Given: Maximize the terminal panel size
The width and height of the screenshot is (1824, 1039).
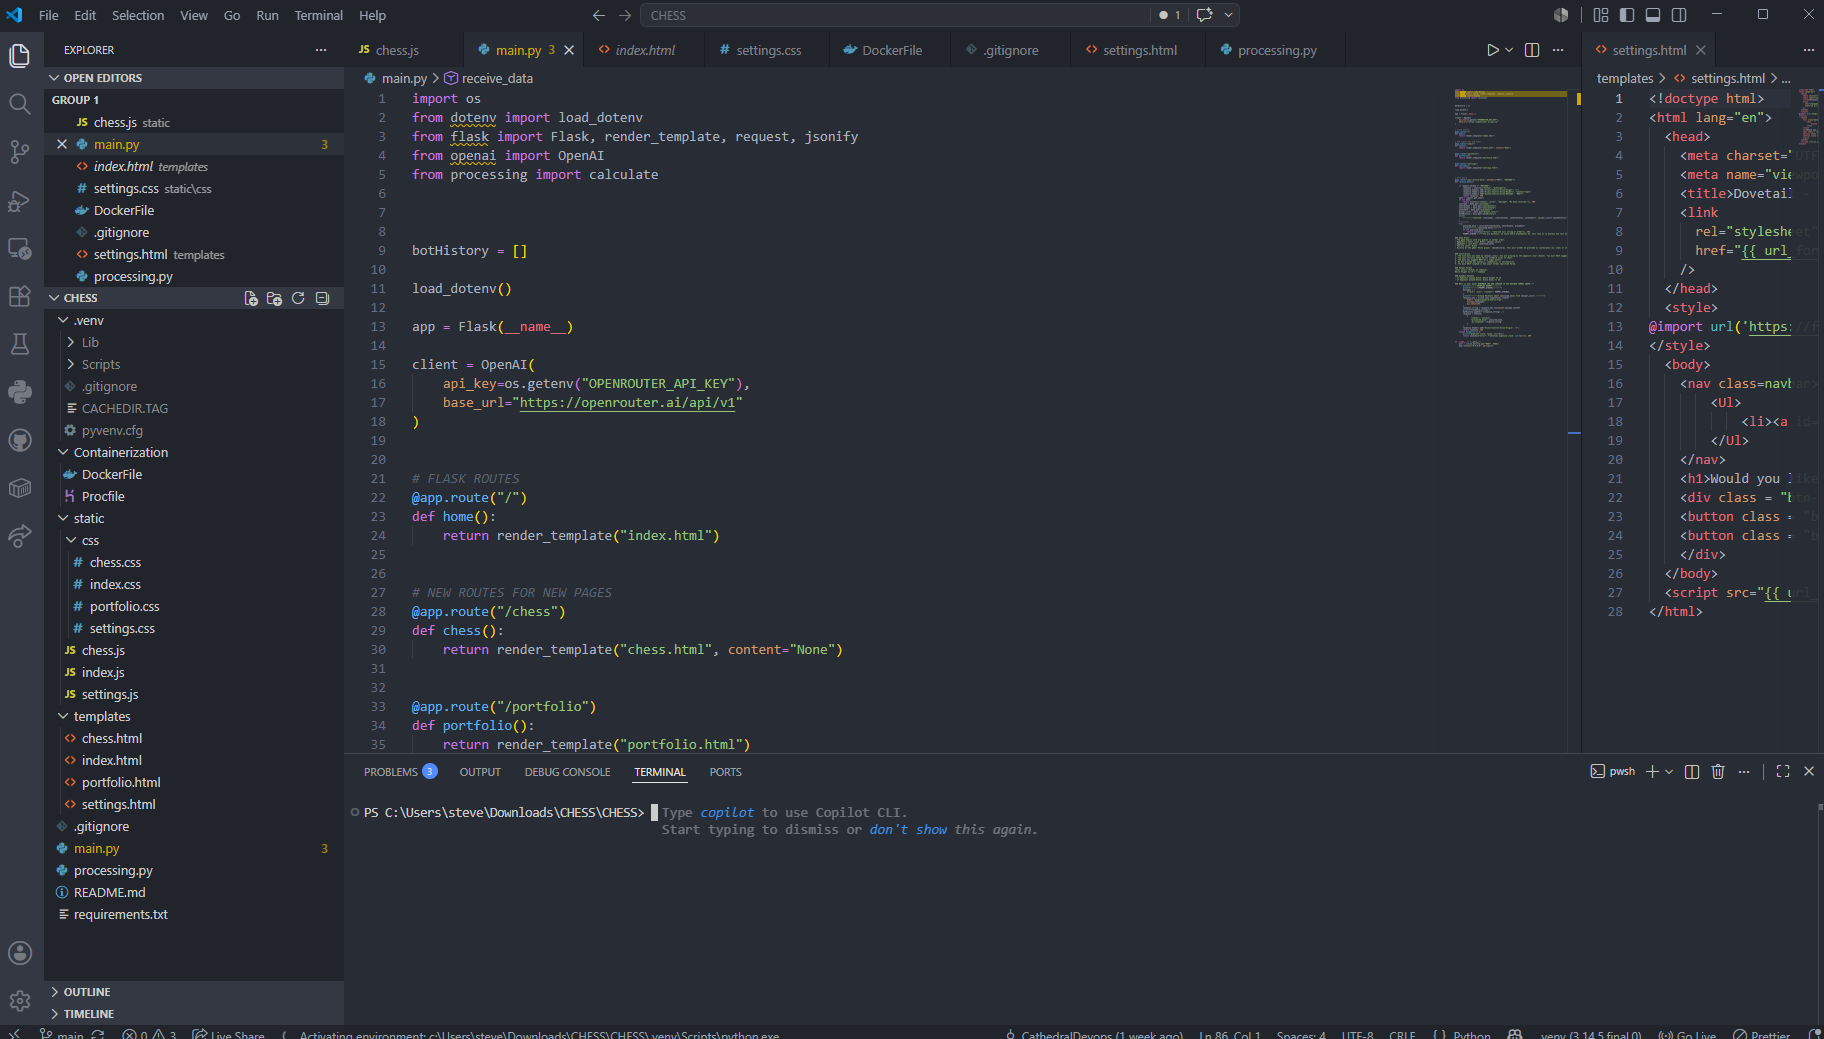Looking at the screenshot, I should point(1783,772).
